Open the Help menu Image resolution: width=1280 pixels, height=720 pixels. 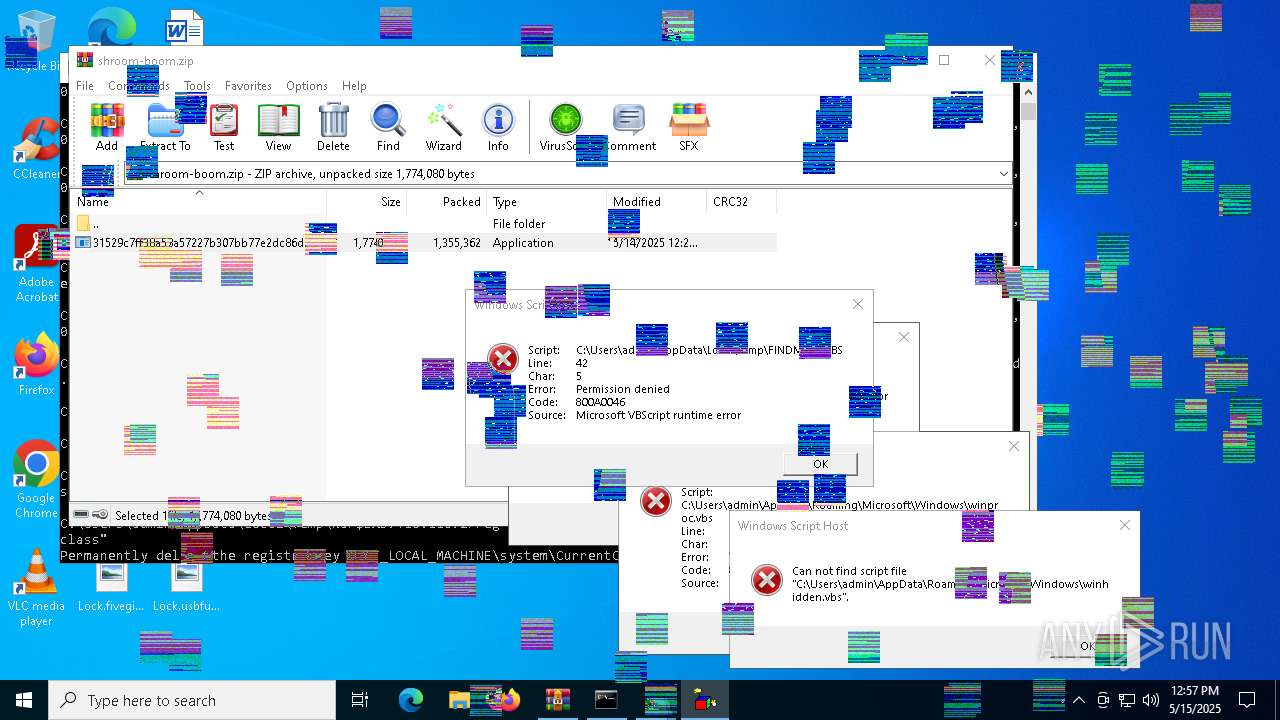coord(354,86)
